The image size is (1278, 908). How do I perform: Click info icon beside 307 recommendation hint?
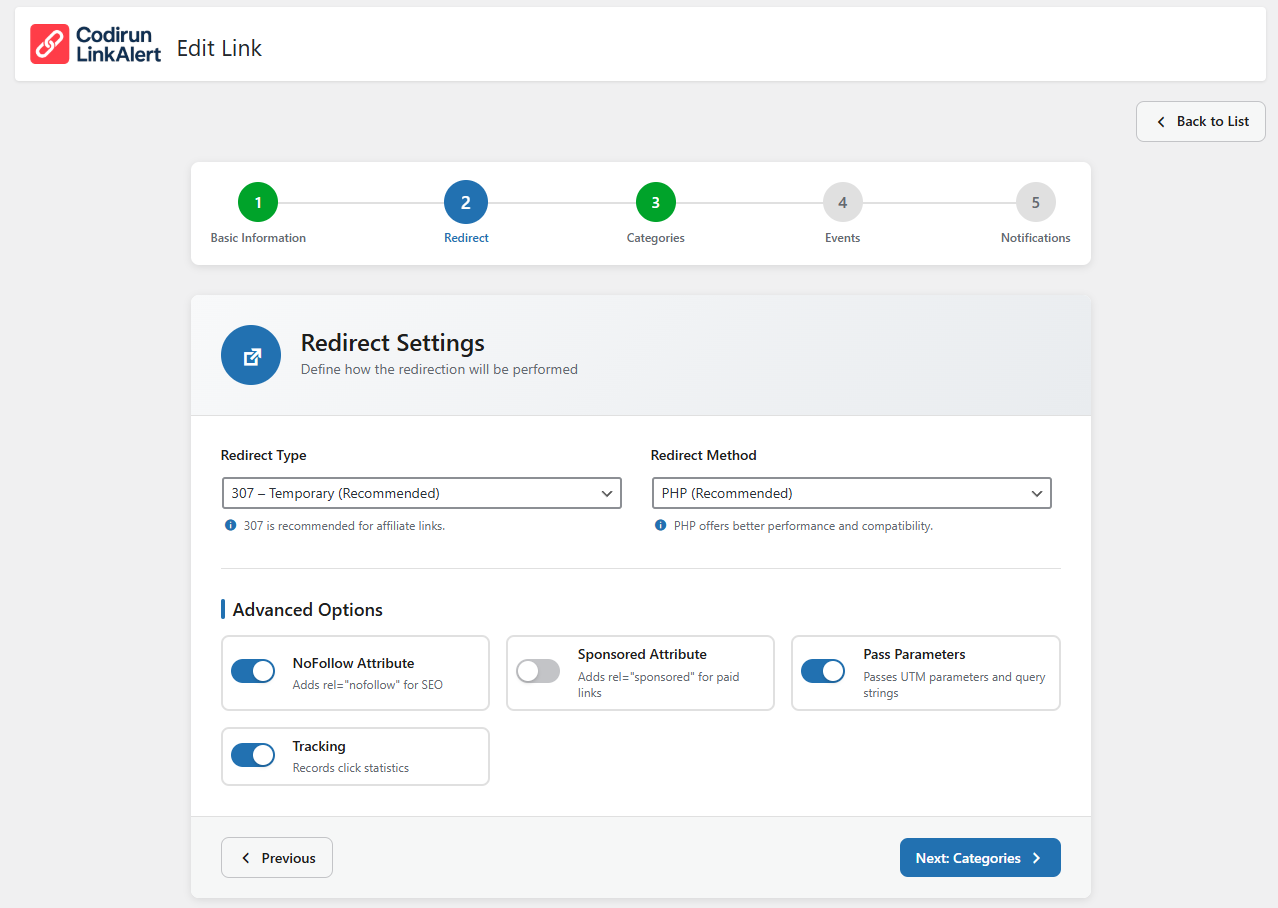(x=231, y=525)
